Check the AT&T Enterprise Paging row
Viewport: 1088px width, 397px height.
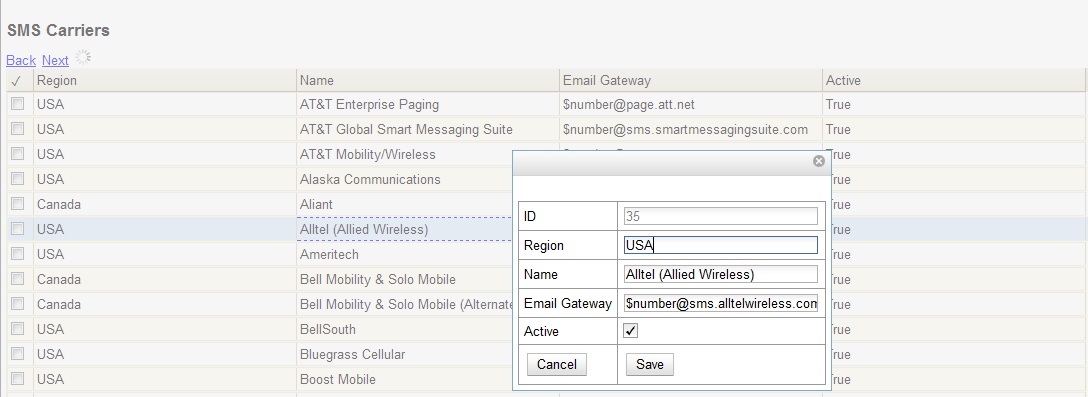[17, 103]
